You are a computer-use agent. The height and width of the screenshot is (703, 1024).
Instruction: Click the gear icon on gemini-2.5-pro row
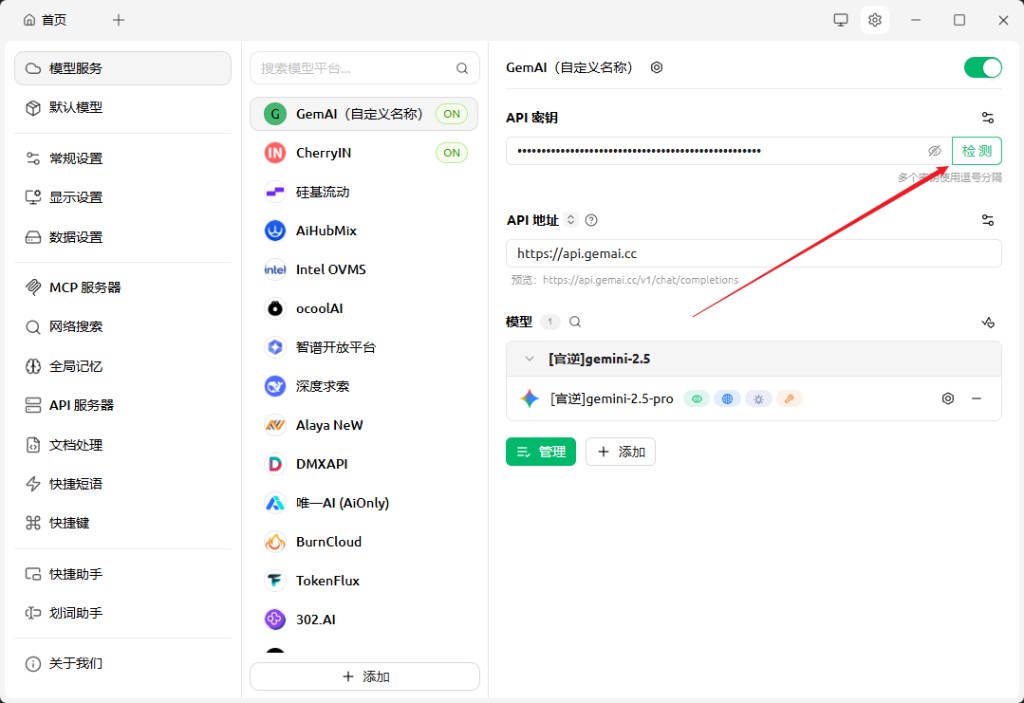coord(947,398)
